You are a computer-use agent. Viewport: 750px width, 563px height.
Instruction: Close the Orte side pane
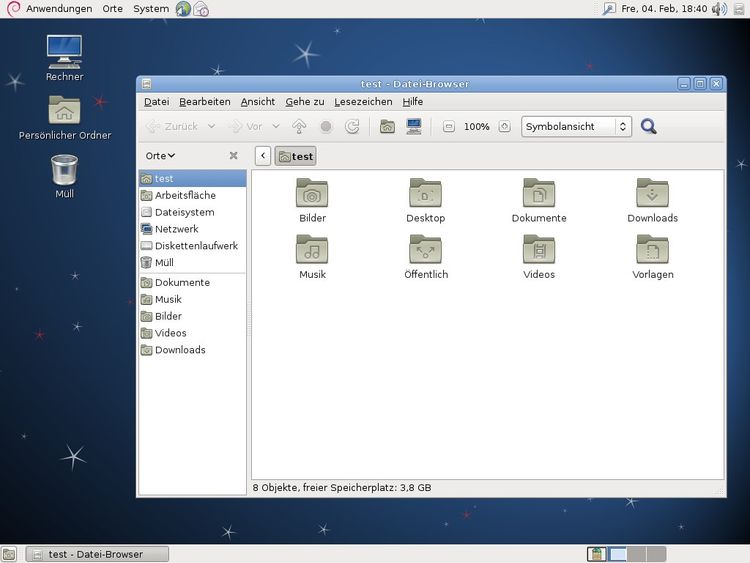tap(233, 156)
